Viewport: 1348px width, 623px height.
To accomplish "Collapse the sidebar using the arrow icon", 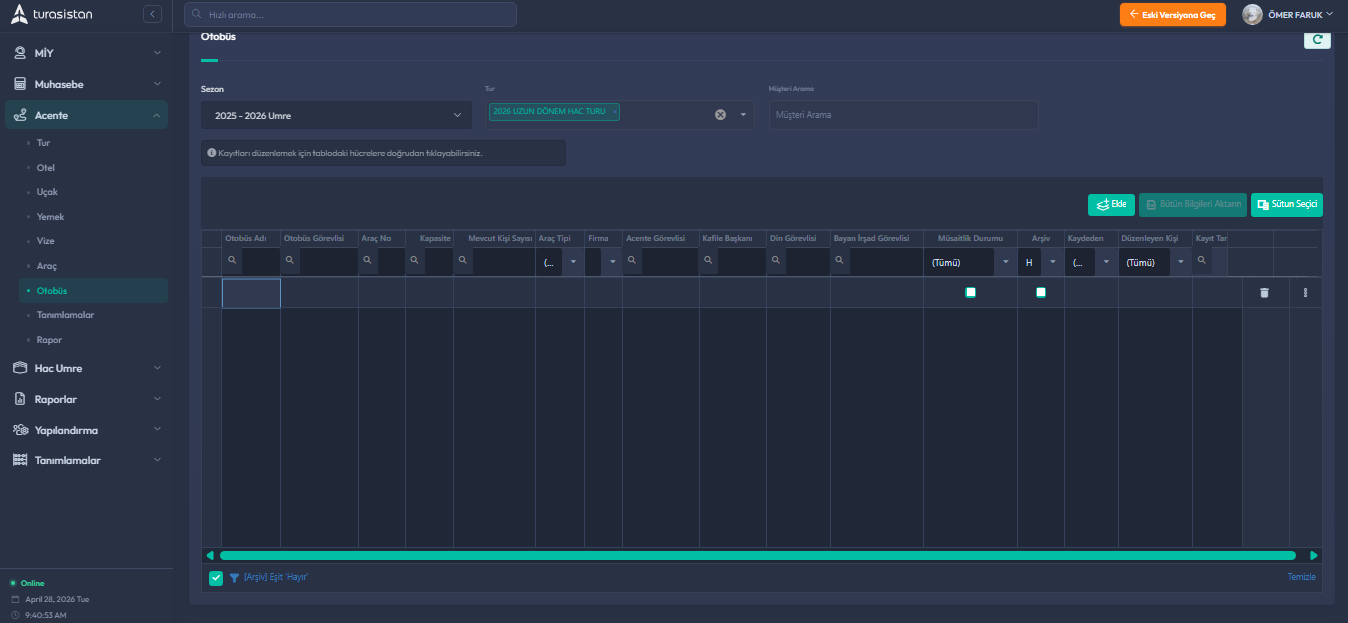I will pos(152,14).
